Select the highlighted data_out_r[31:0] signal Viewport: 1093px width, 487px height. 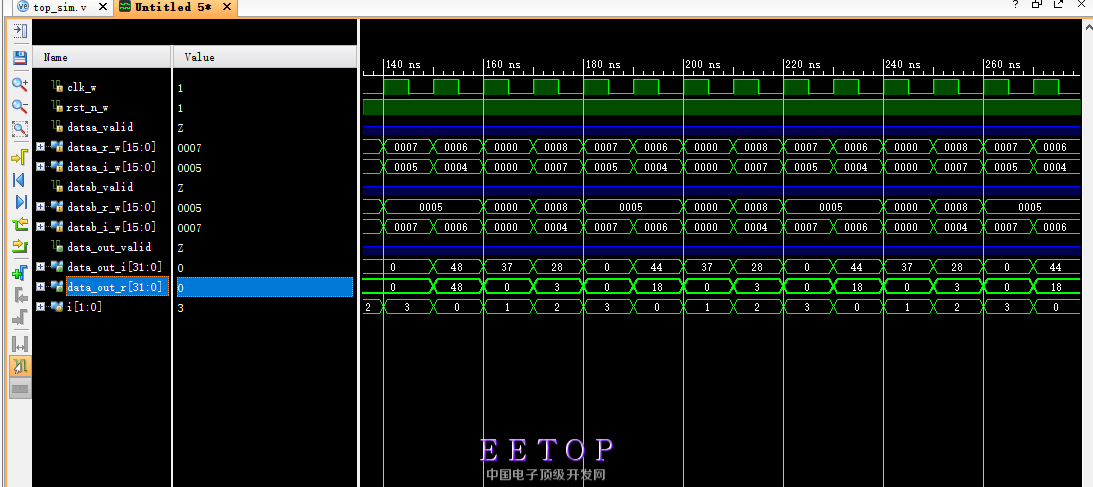[x=117, y=287]
